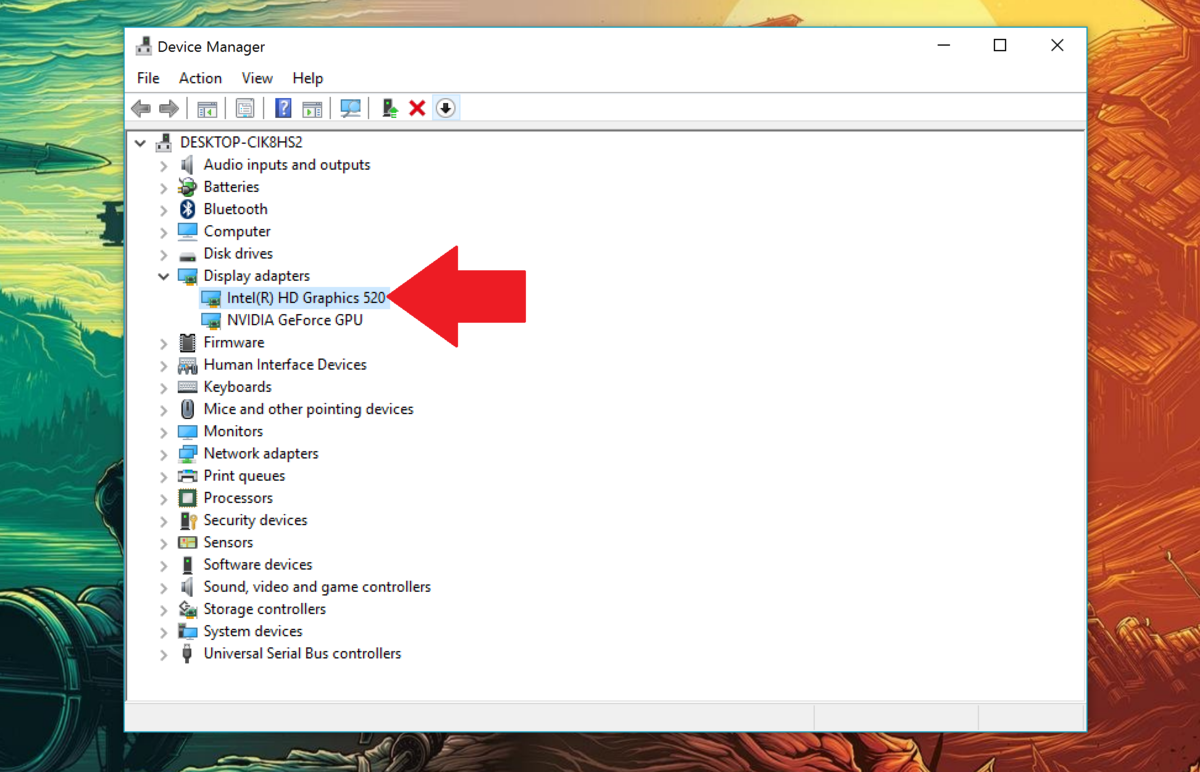The height and width of the screenshot is (772, 1200).
Task: Click the chip icon next to Firmware
Action: tap(187, 342)
